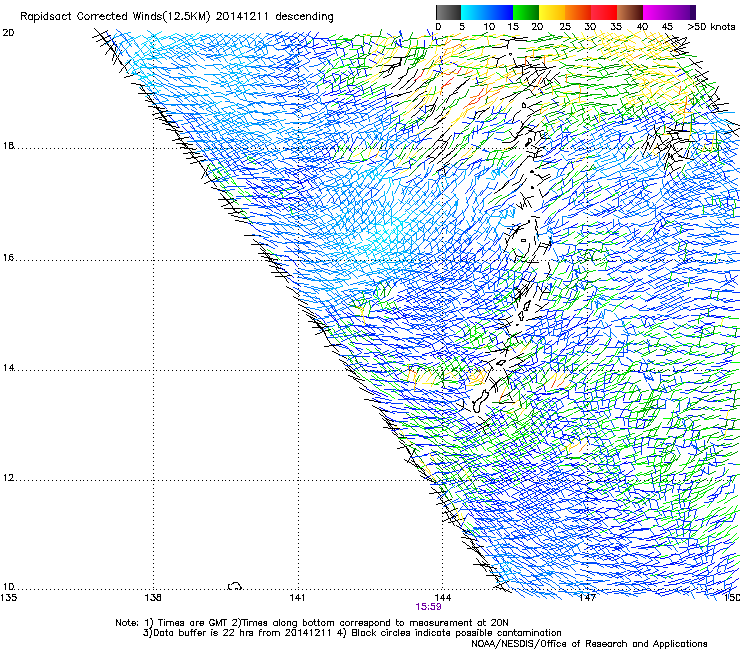Click the gray 0-5 knots color swatch
740x650 pixels.
pyautogui.click(x=448, y=12)
